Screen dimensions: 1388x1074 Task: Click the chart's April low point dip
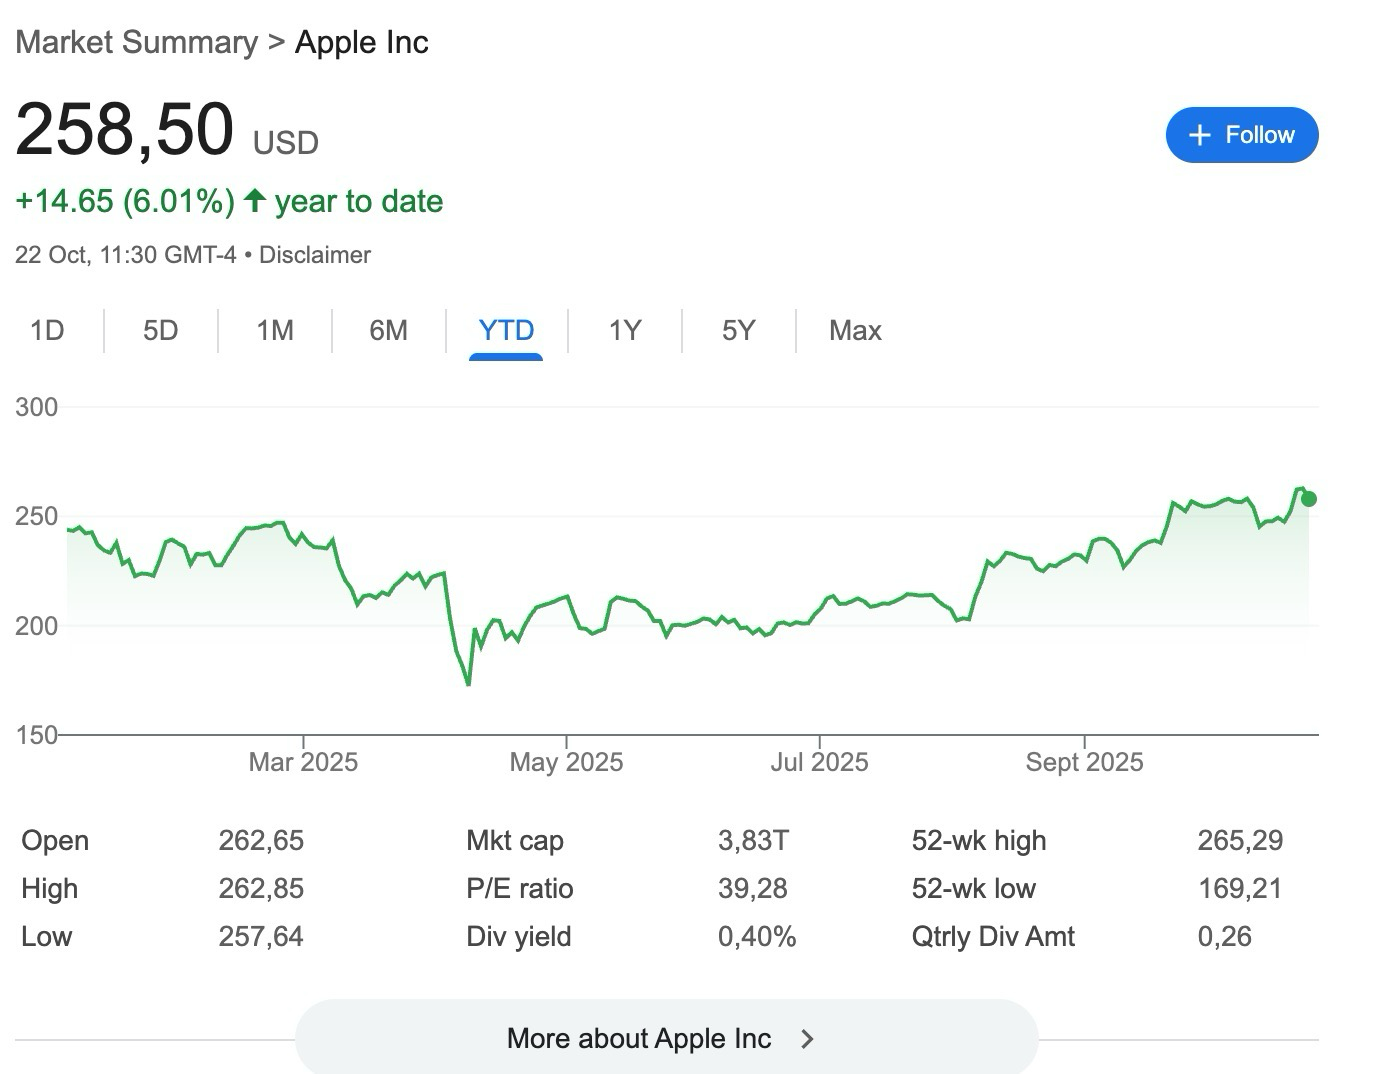click(x=468, y=683)
